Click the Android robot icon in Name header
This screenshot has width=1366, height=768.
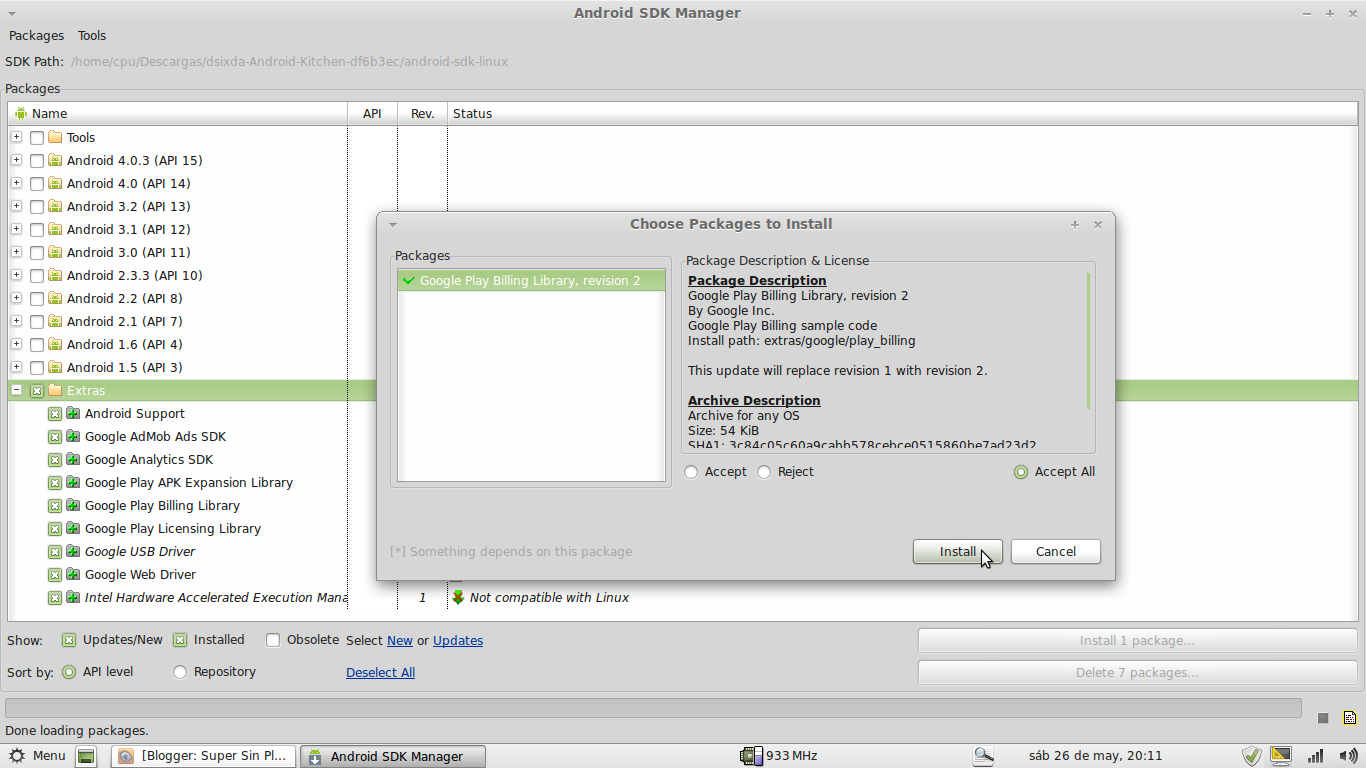21,113
